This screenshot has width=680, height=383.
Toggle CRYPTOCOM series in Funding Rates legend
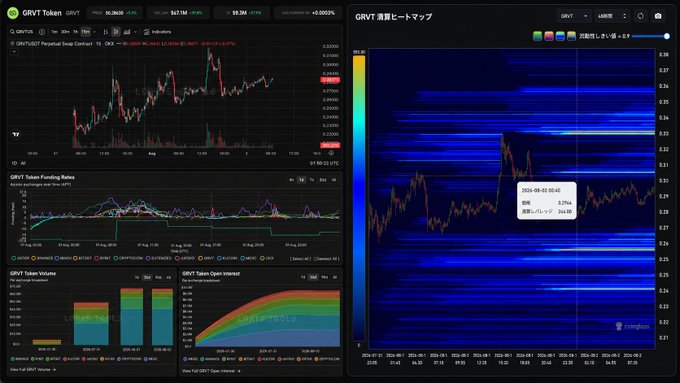click(x=128, y=259)
